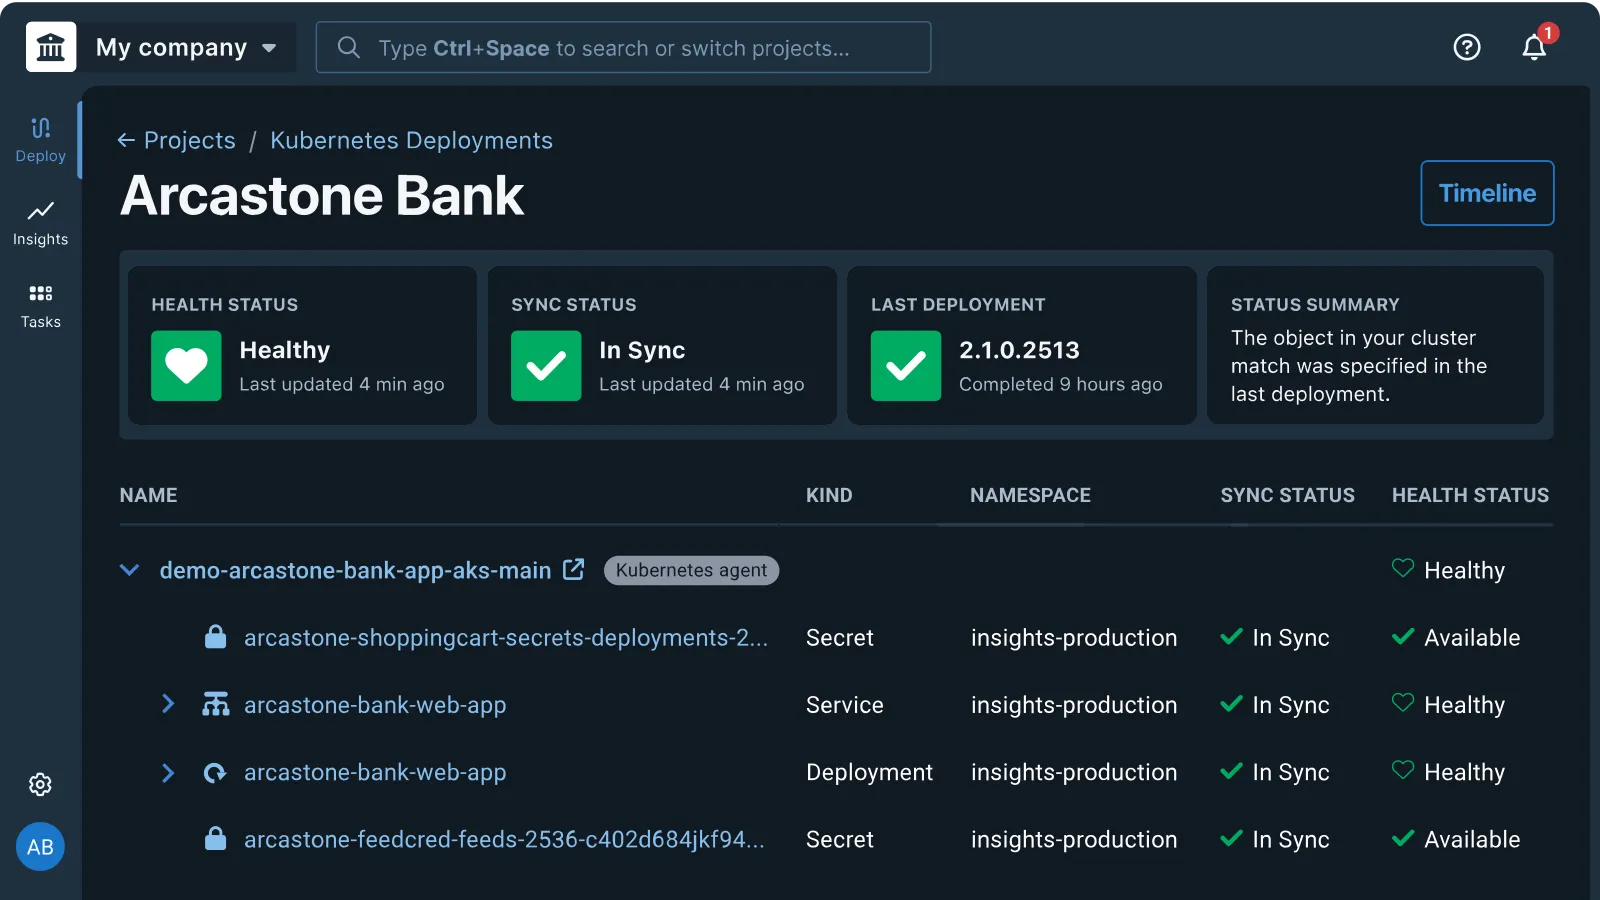Expand the arcastone-bank-web-app Service row
The width and height of the screenshot is (1600, 900).
tap(168, 705)
